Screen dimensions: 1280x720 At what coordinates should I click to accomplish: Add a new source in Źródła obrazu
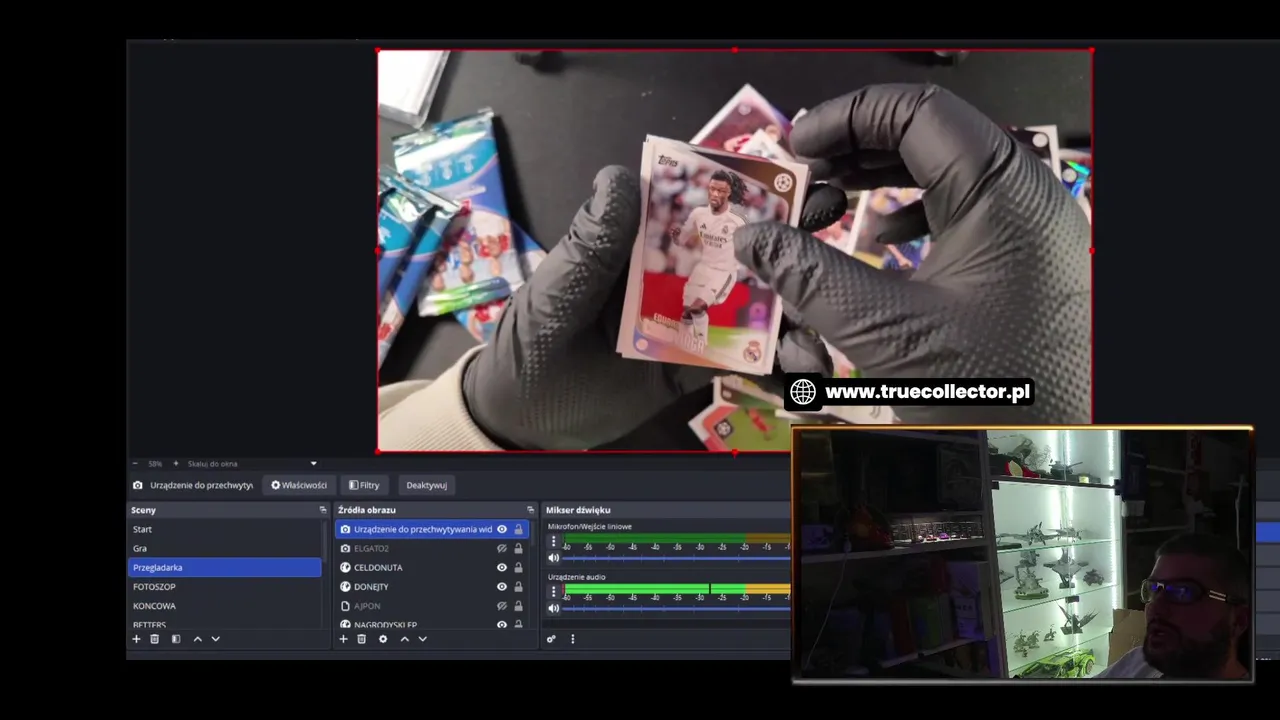click(343, 639)
